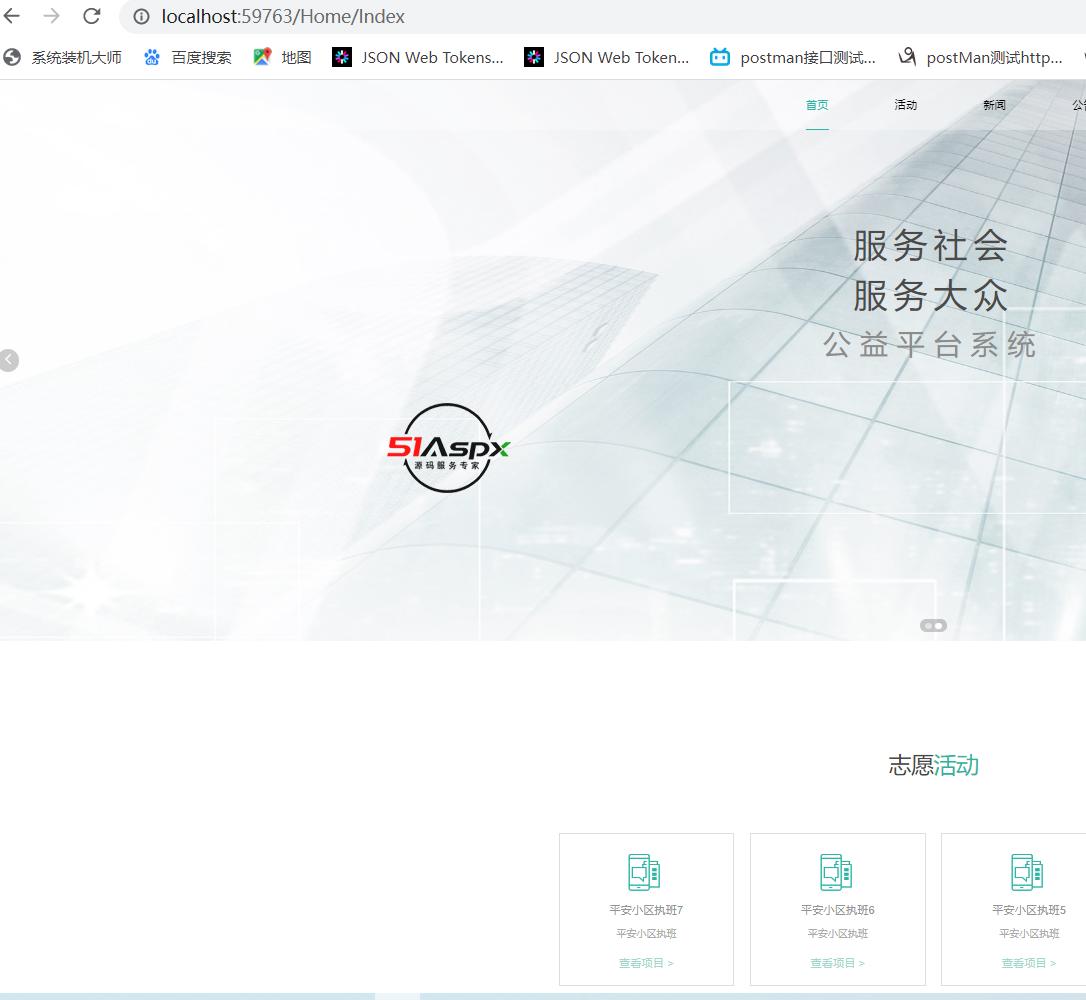The image size is (1086, 1000).
Task: Click the bilibili TV icon bookmark
Action: tap(720, 57)
